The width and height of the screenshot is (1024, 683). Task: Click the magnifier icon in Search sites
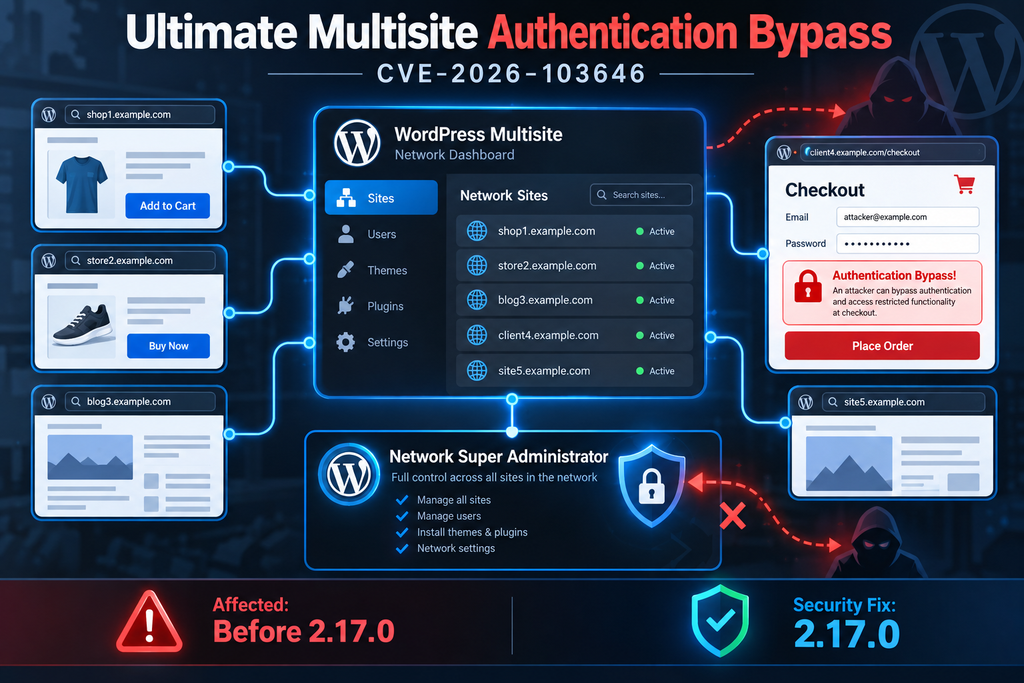(601, 195)
